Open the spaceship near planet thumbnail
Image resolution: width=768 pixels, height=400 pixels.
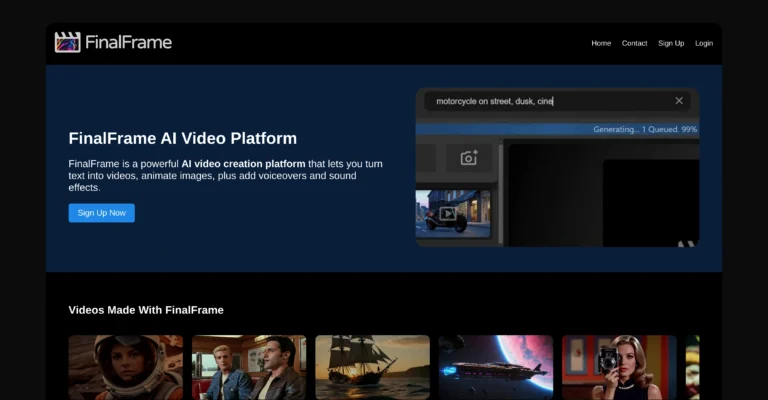click(x=496, y=367)
